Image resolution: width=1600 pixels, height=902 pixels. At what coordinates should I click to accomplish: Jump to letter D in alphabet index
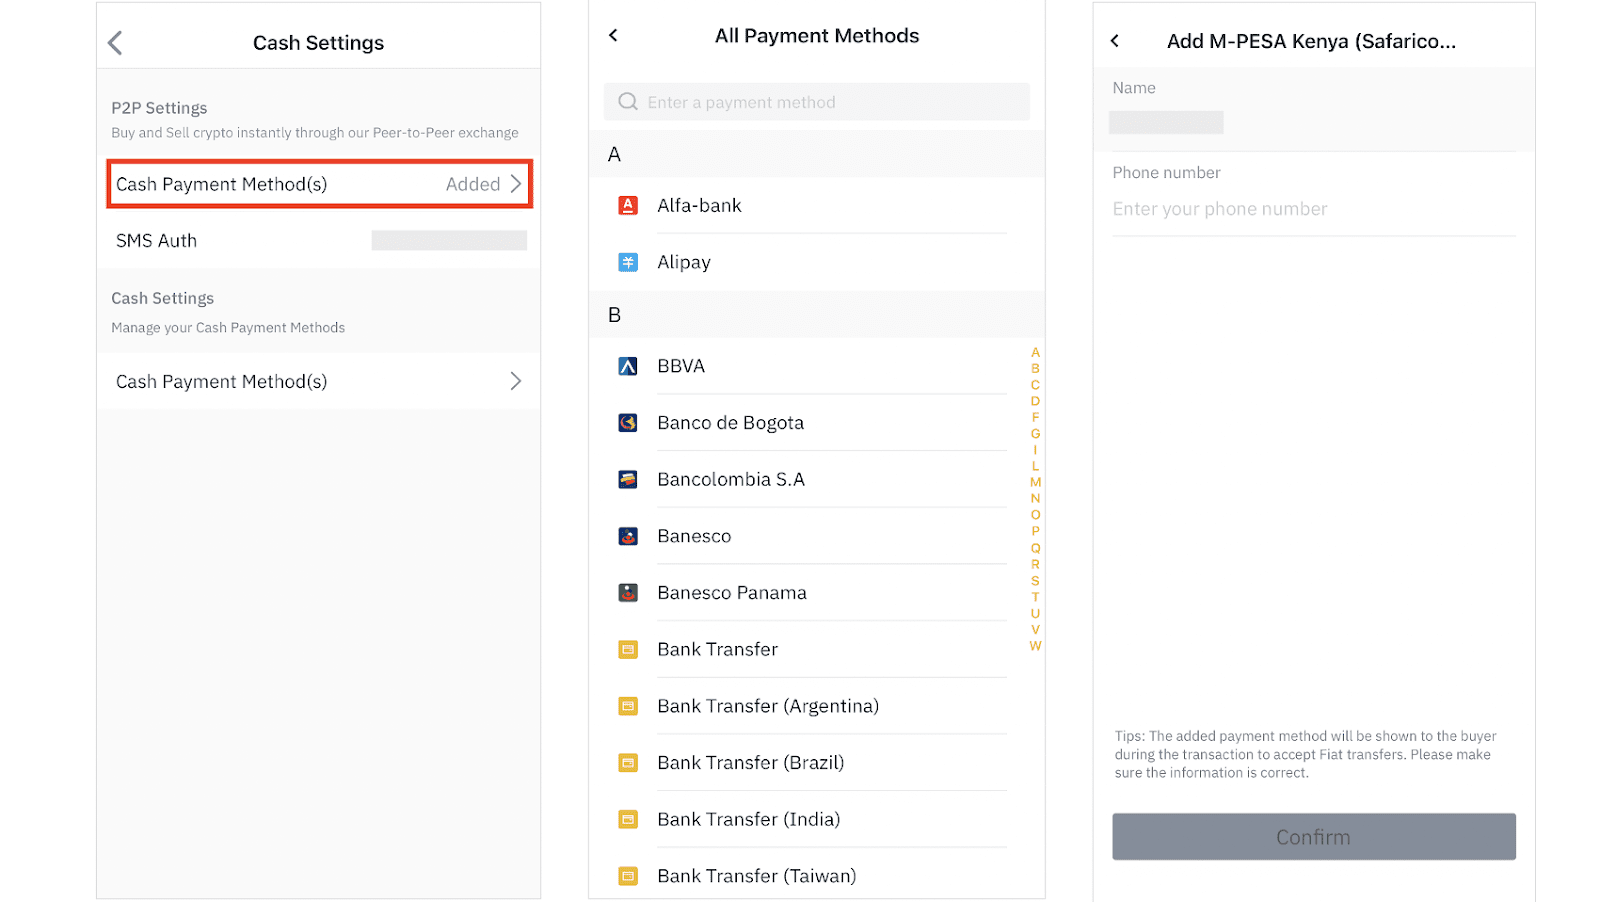pyautogui.click(x=1035, y=401)
